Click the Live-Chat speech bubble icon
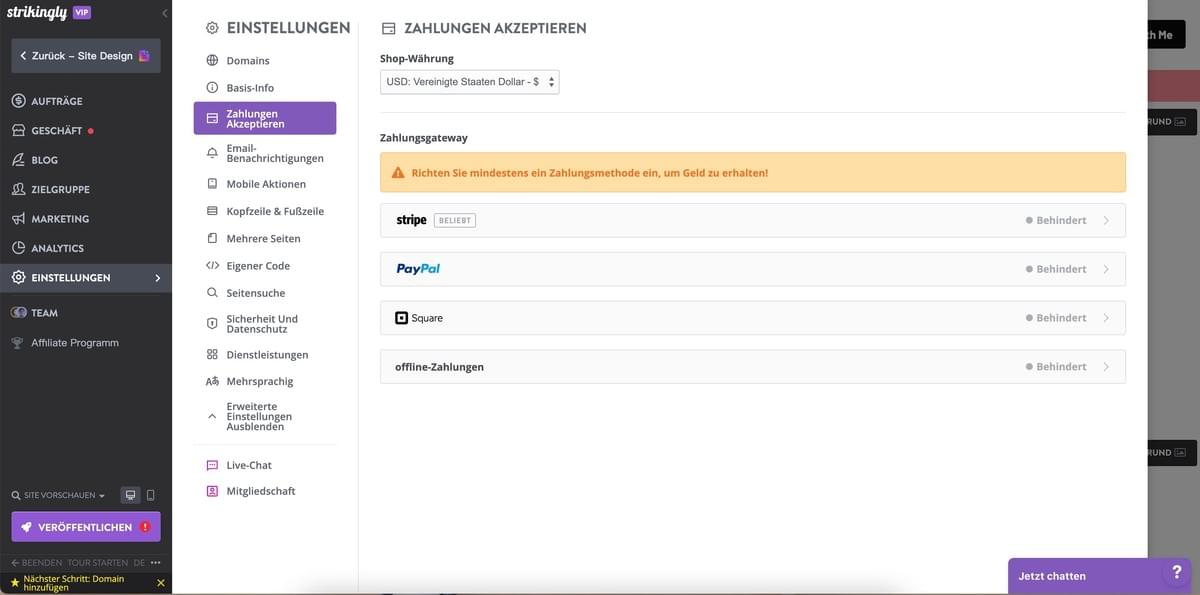This screenshot has height=595, width=1200. tap(211, 464)
